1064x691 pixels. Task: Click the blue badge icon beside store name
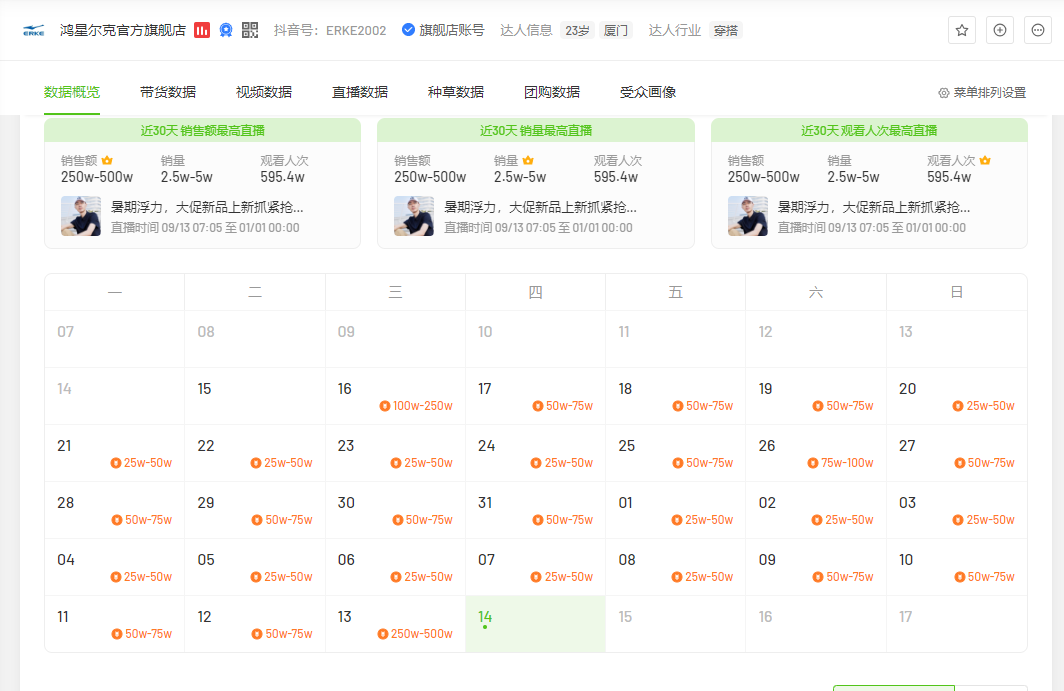226,30
